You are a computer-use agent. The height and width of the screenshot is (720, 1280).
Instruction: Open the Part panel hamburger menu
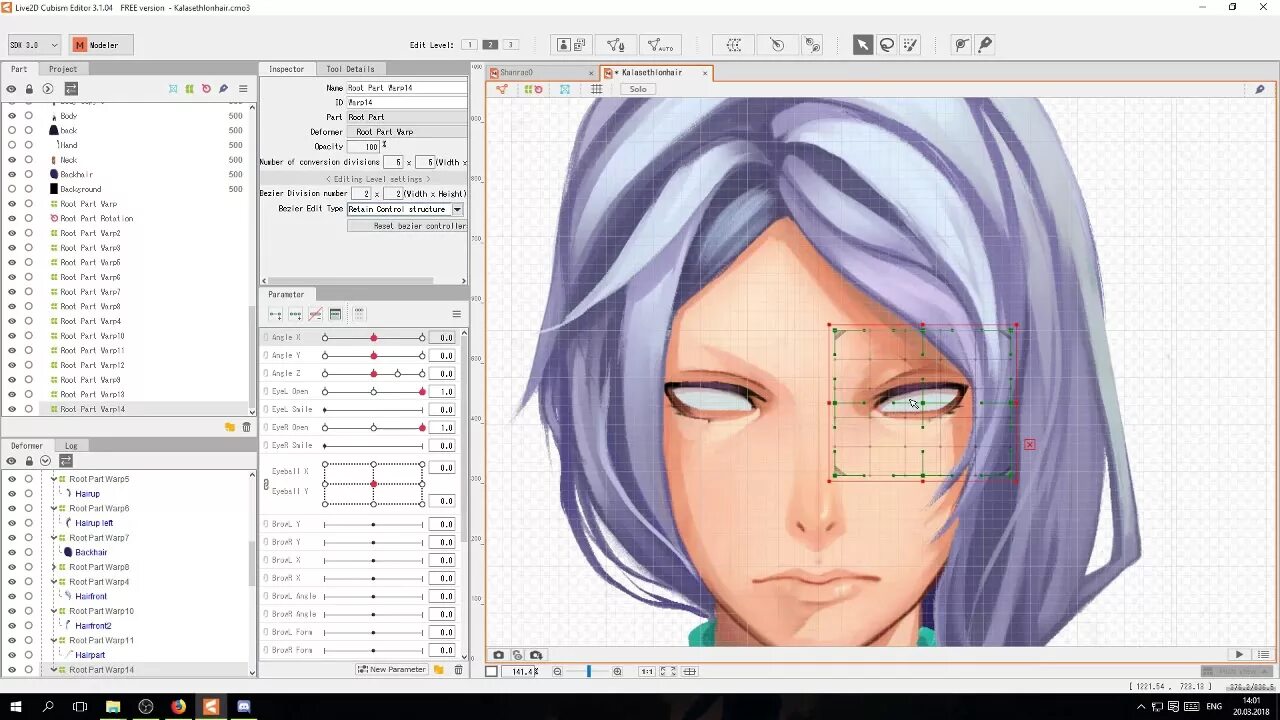click(x=242, y=89)
